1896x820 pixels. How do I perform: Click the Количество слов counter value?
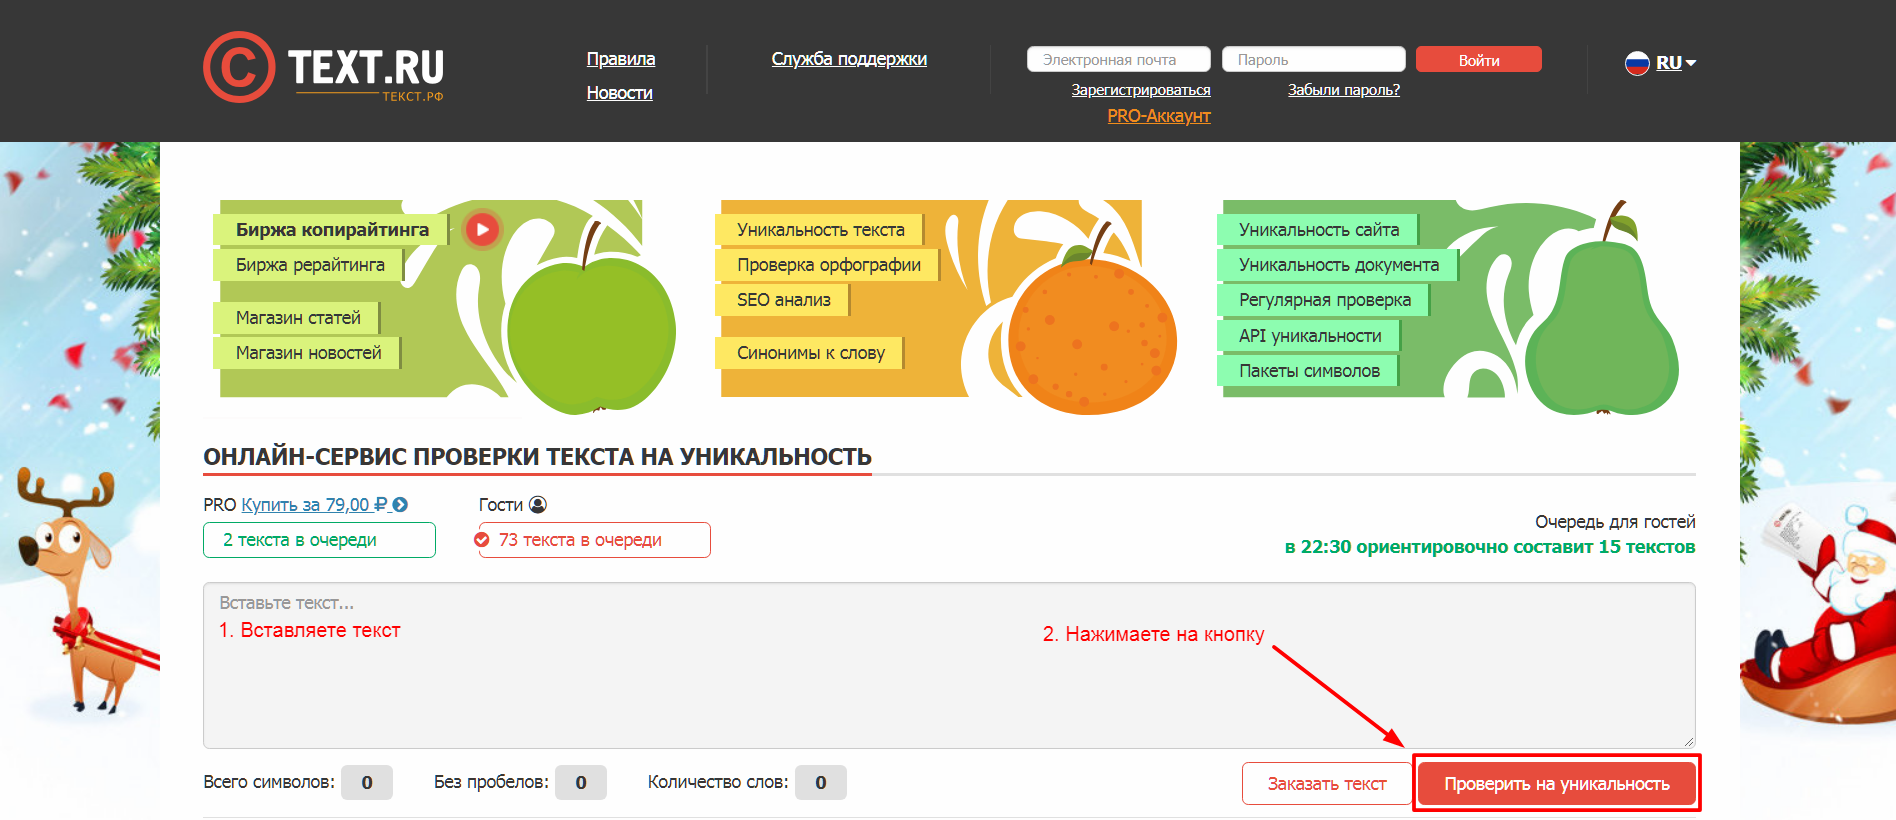pyautogui.click(x=821, y=783)
